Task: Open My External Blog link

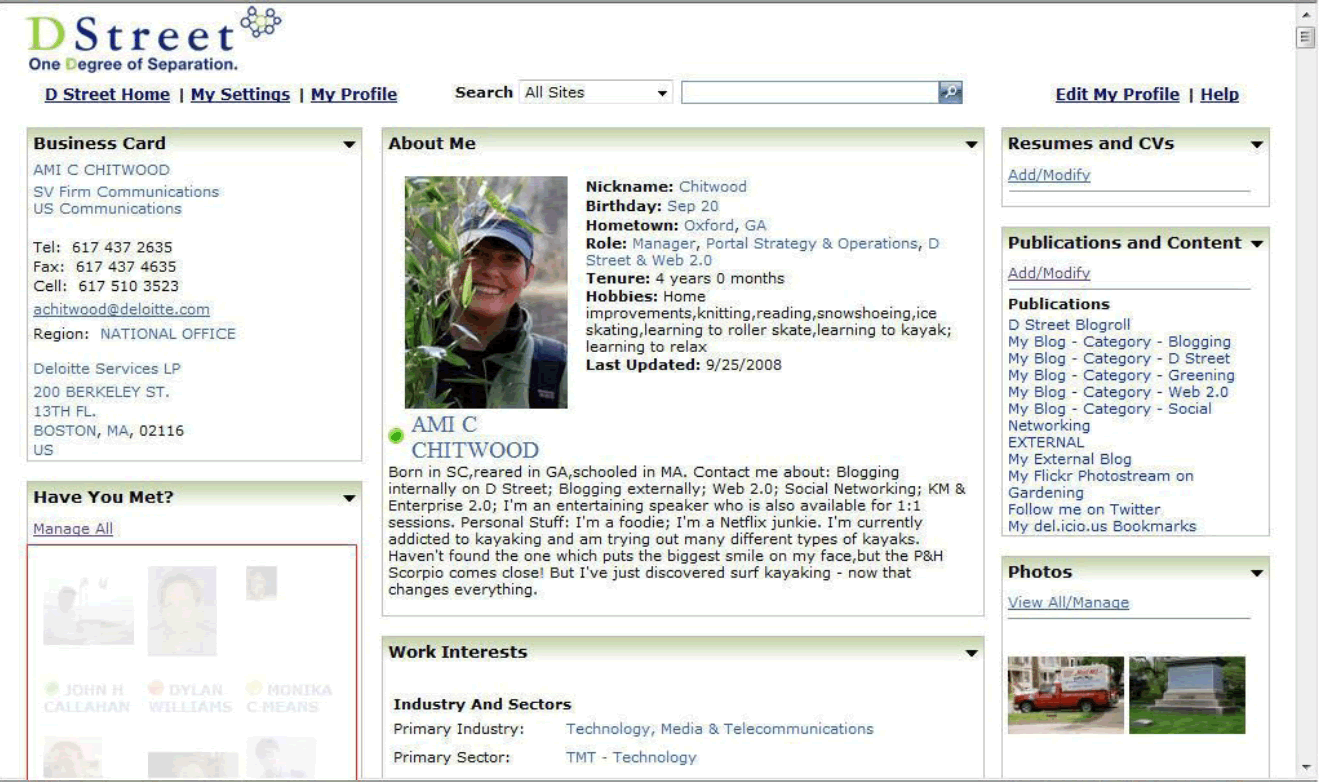Action: point(1070,459)
